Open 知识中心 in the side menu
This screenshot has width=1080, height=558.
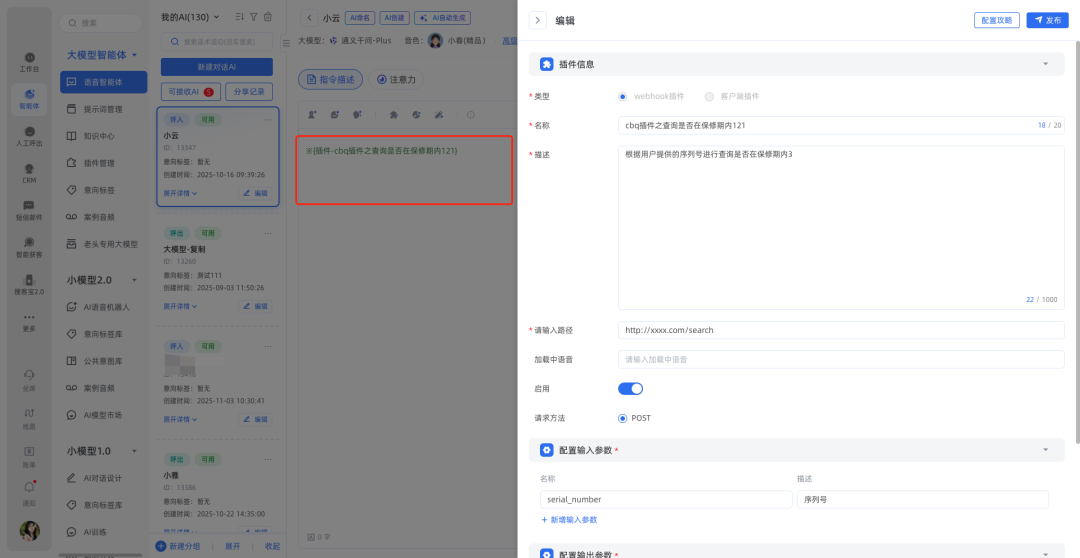pyautogui.click(x=98, y=136)
